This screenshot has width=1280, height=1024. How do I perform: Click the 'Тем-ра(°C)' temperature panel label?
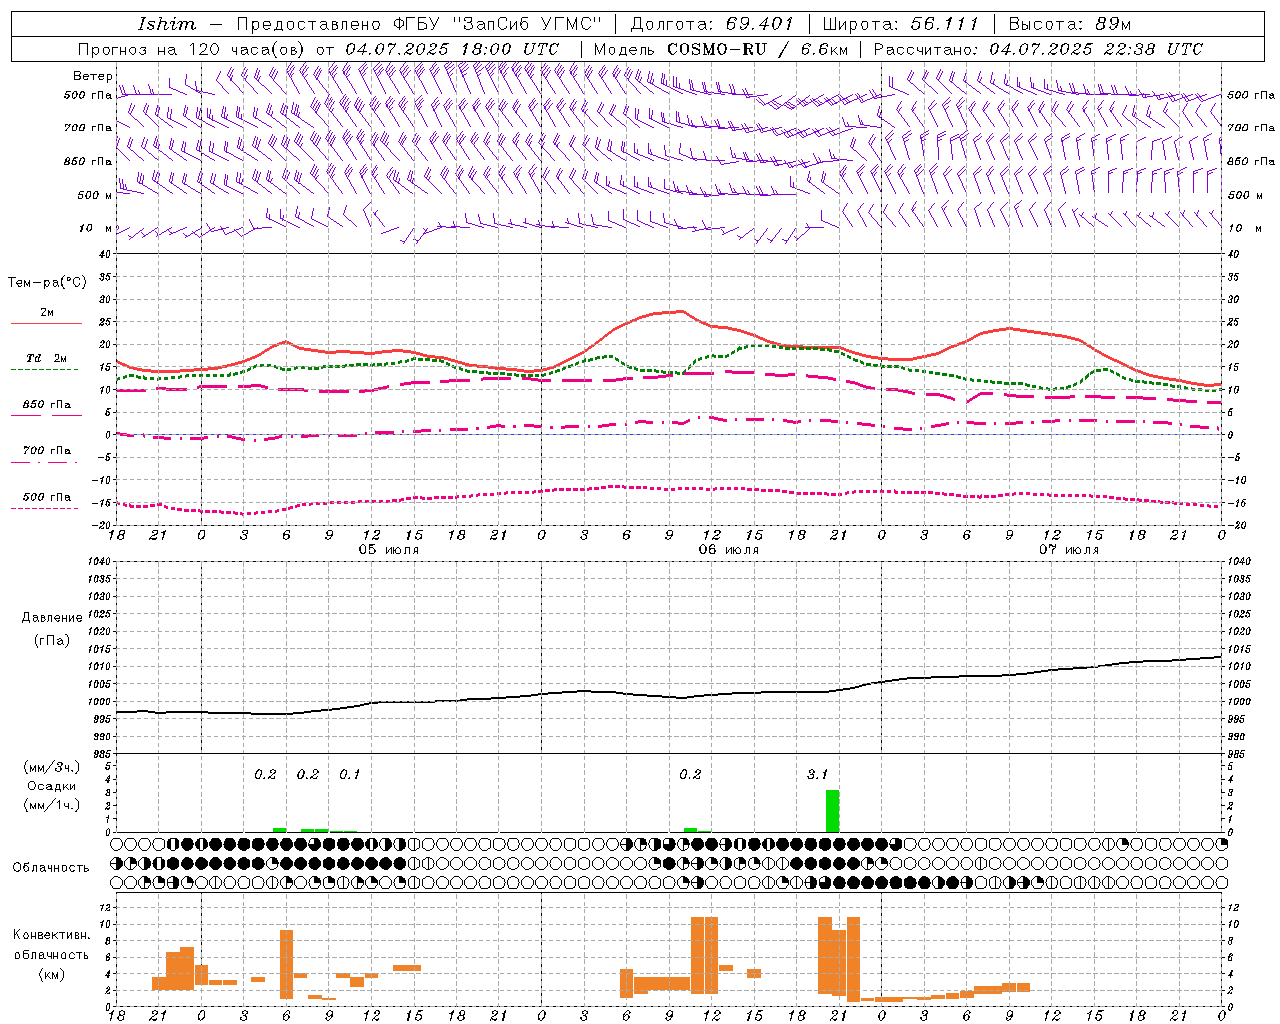[x=47, y=283]
